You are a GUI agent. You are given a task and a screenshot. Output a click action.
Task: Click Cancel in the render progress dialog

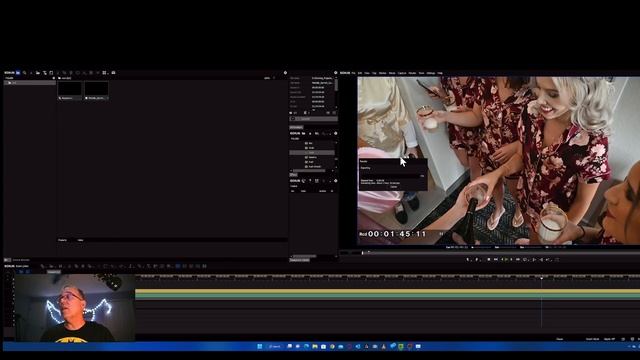[x=393, y=187]
